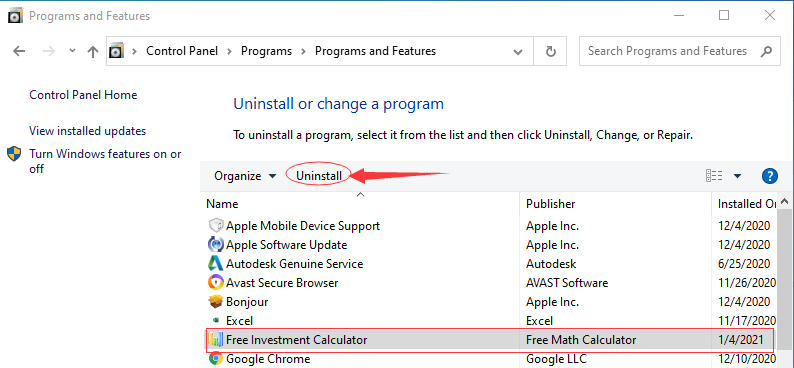Click Turn Windows features on or off
Image resolution: width=794 pixels, height=368 pixels.
(x=105, y=161)
